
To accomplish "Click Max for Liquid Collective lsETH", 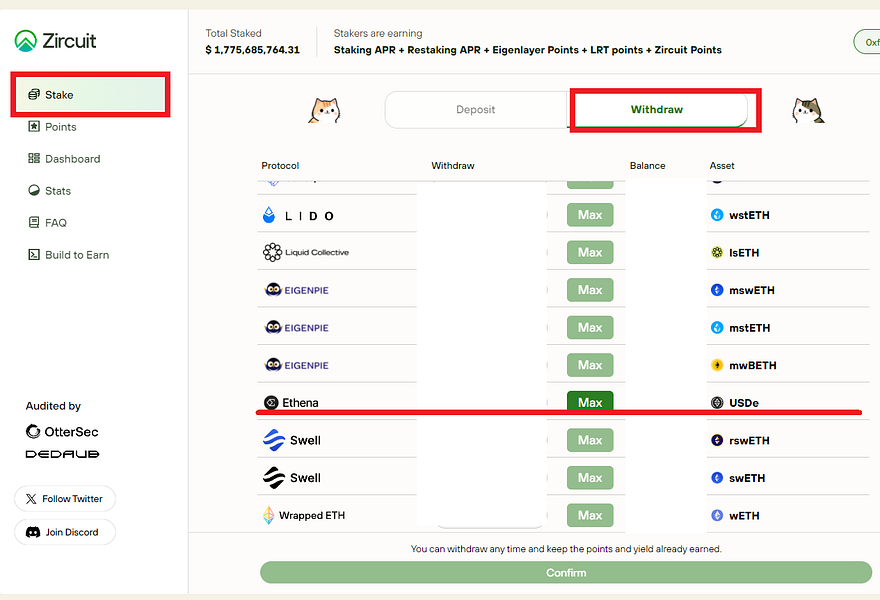I will (590, 253).
